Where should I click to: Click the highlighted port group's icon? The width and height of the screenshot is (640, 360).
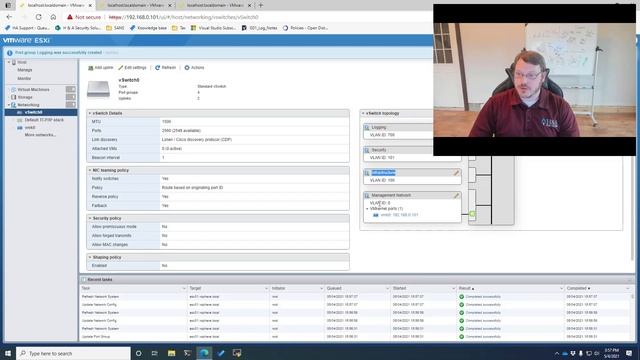click(367, 173)
